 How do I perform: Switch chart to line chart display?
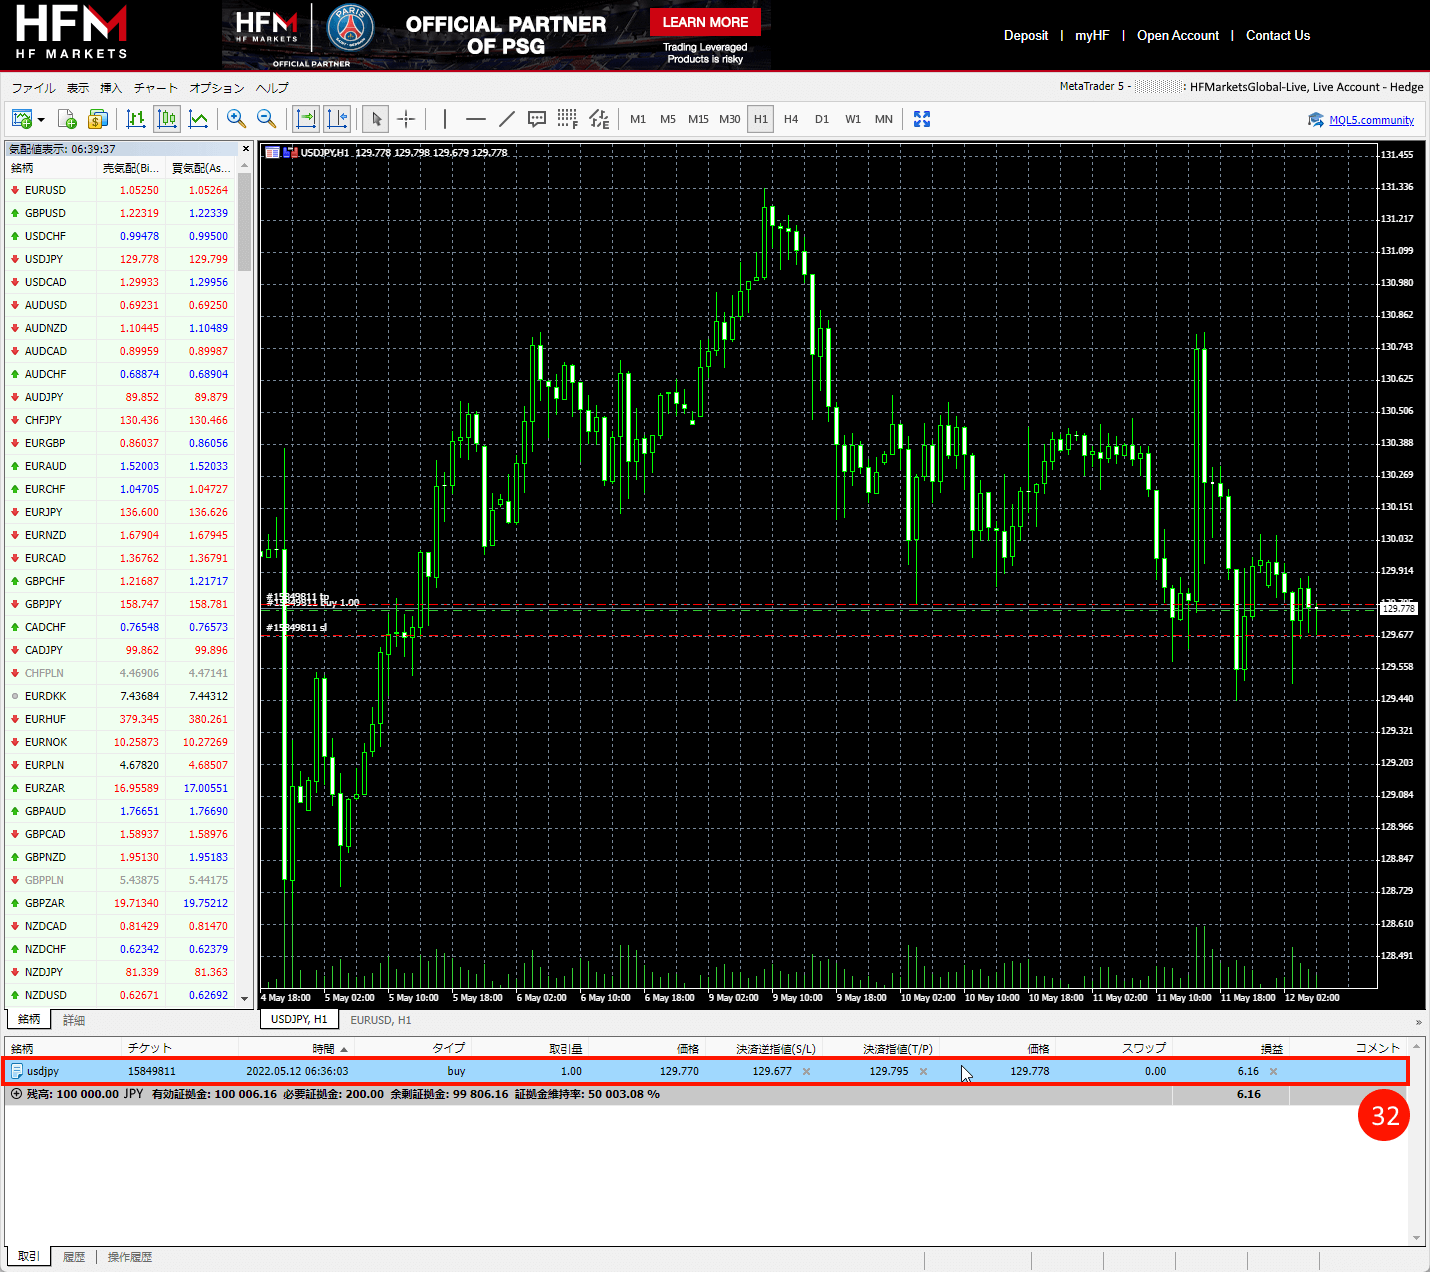(x=198, y=119)
